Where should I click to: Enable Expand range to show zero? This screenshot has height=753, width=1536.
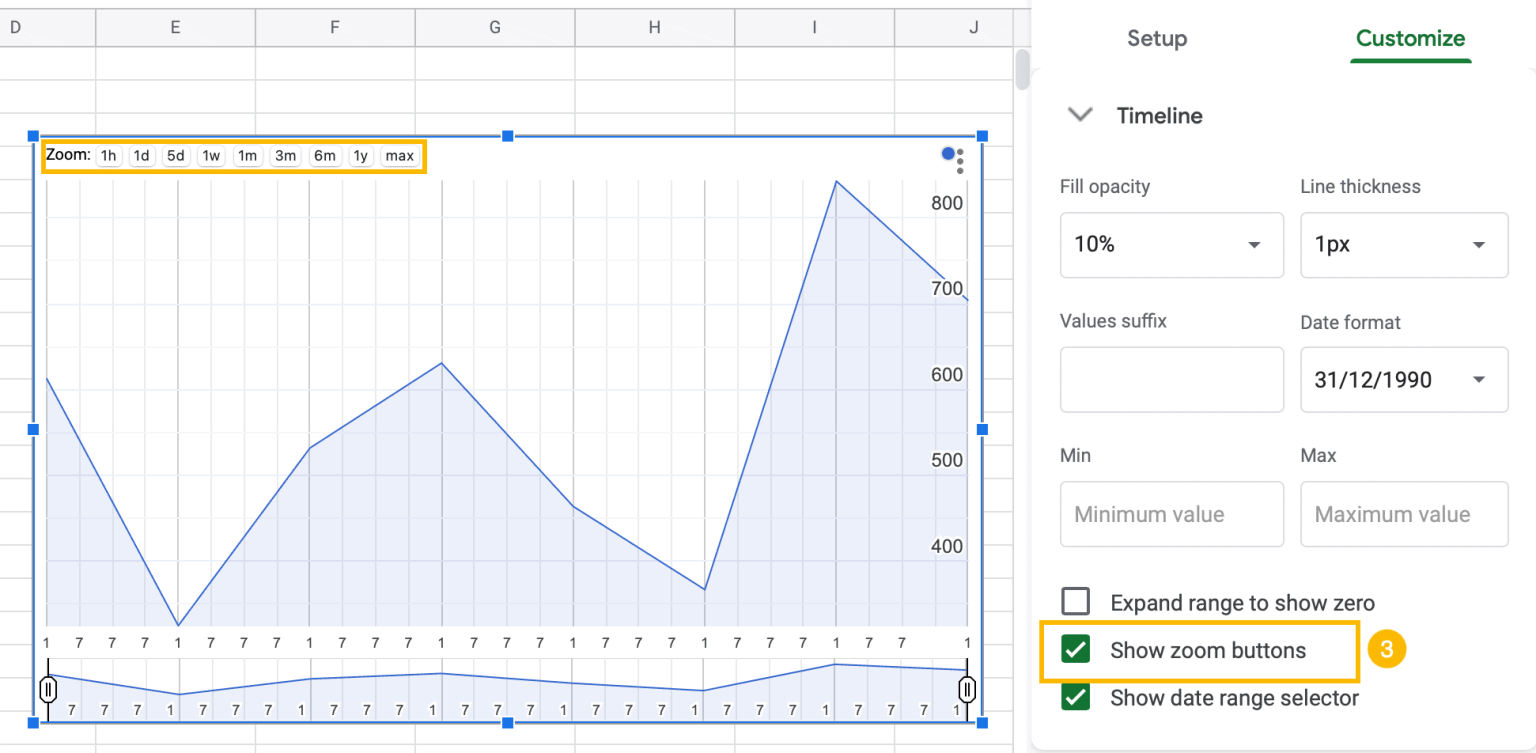(1075, 601)
